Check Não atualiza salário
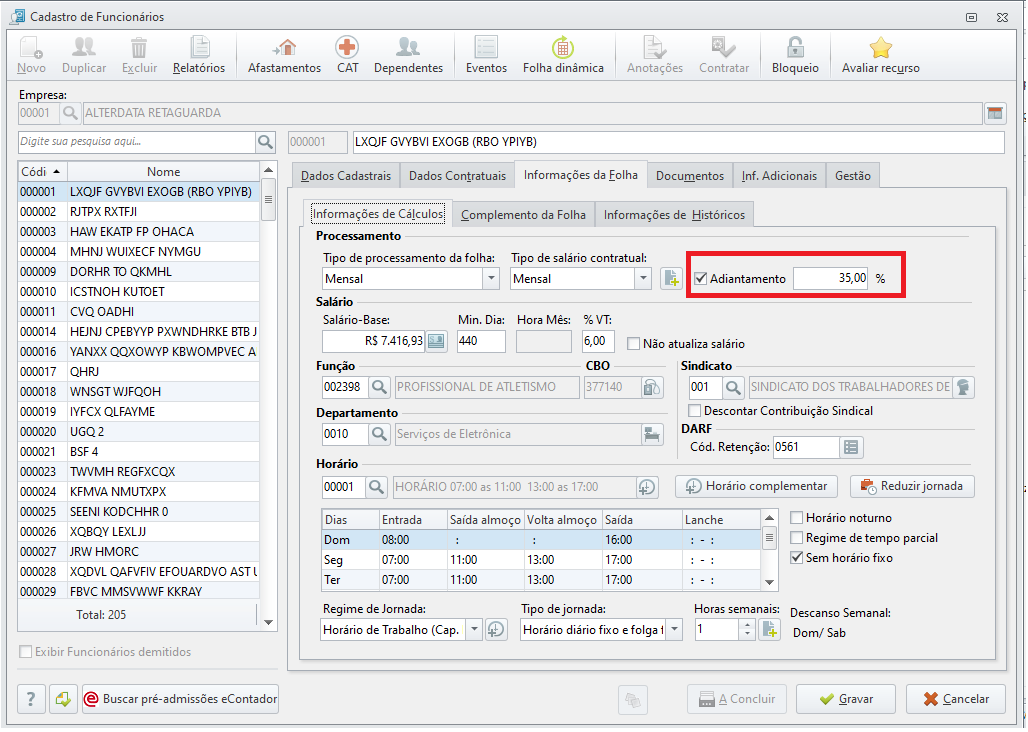The width and height of the screenshot is (1028, 732). click(633, 343)
